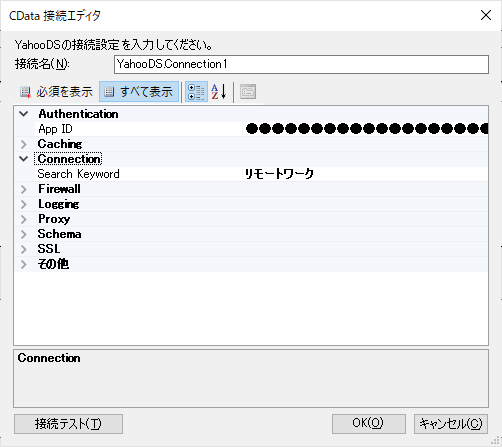The width and height of the screenshot is (502, 447).
Task: Select the Connection category label
Action: (x=68, y=159)
